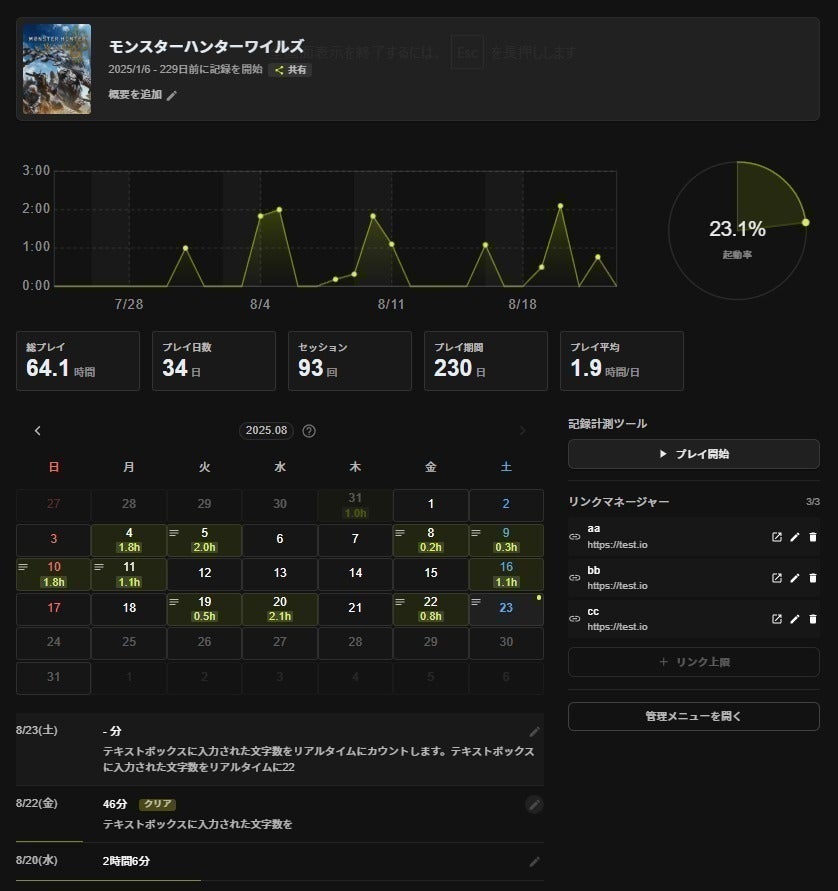Click the 8/20 (水) record entry row
This screenshot has width=838, height=891.
(x=280, y=861)
